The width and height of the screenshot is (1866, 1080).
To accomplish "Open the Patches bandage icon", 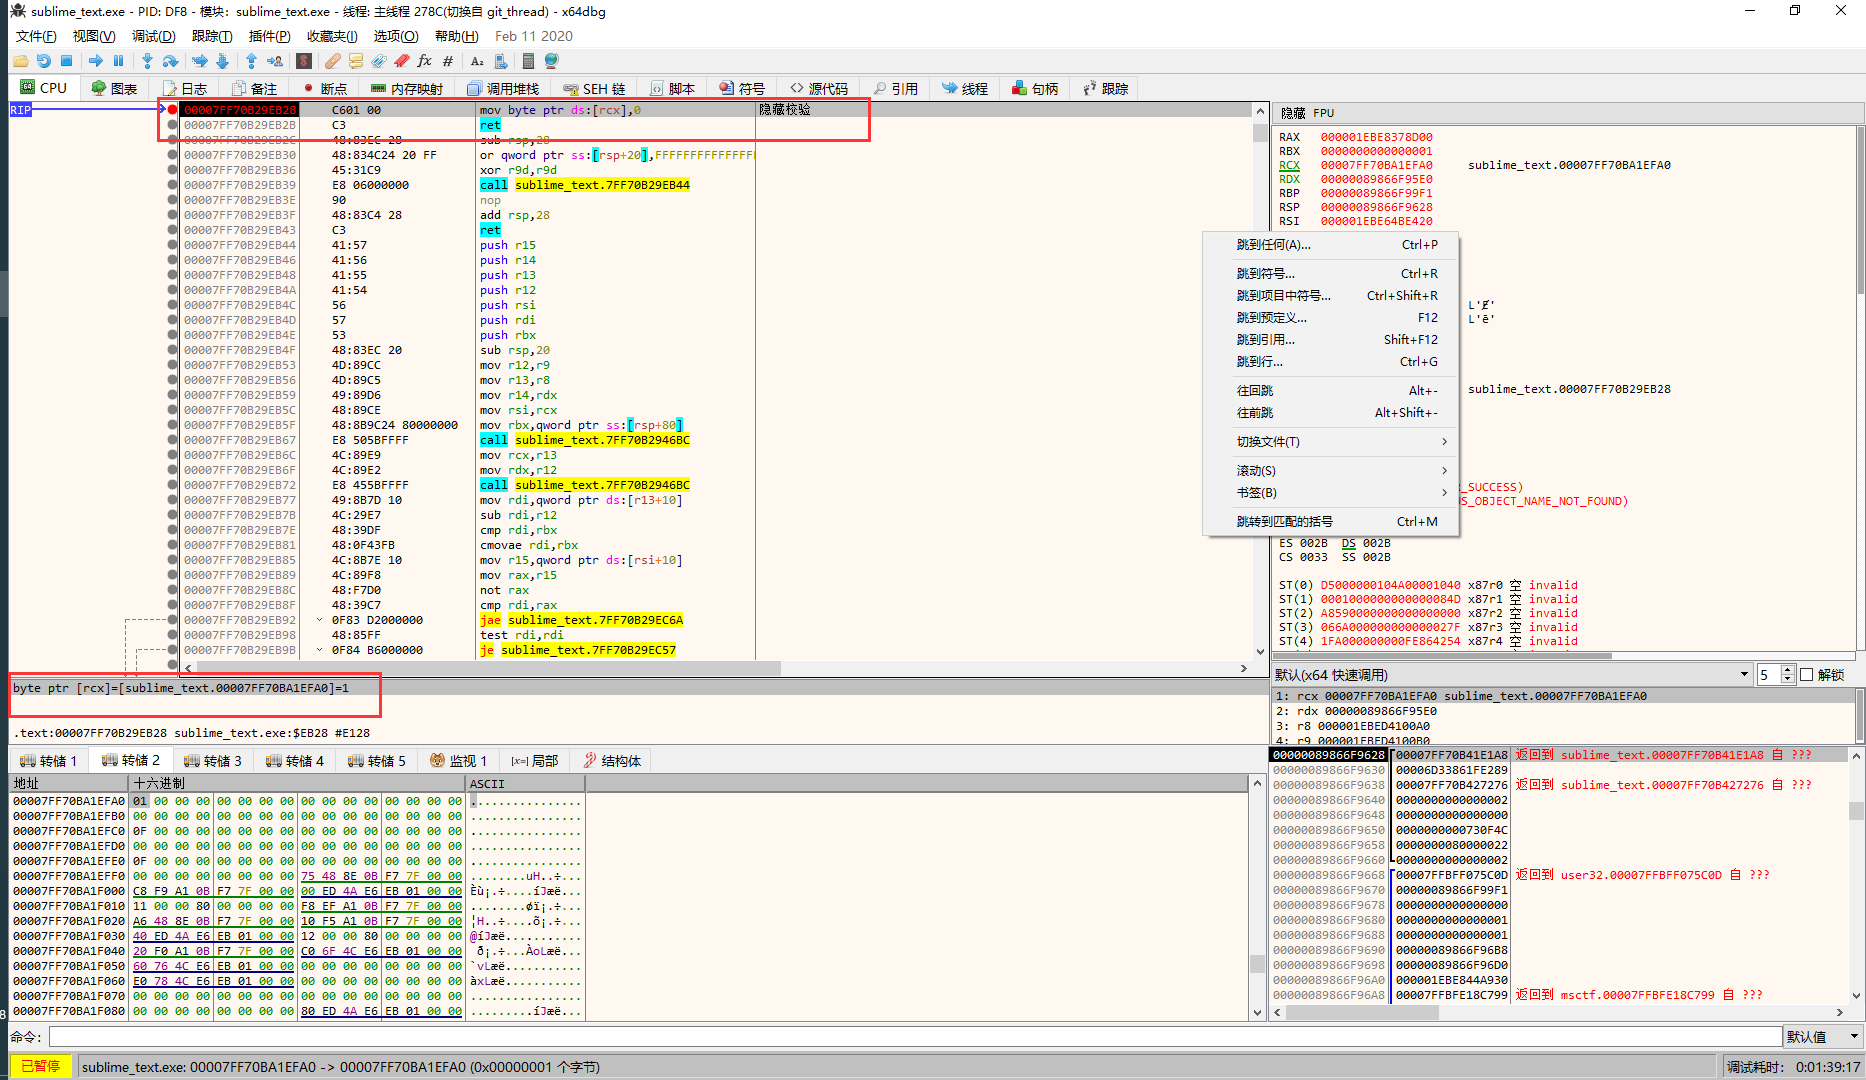I will click(x=333, y=61).
